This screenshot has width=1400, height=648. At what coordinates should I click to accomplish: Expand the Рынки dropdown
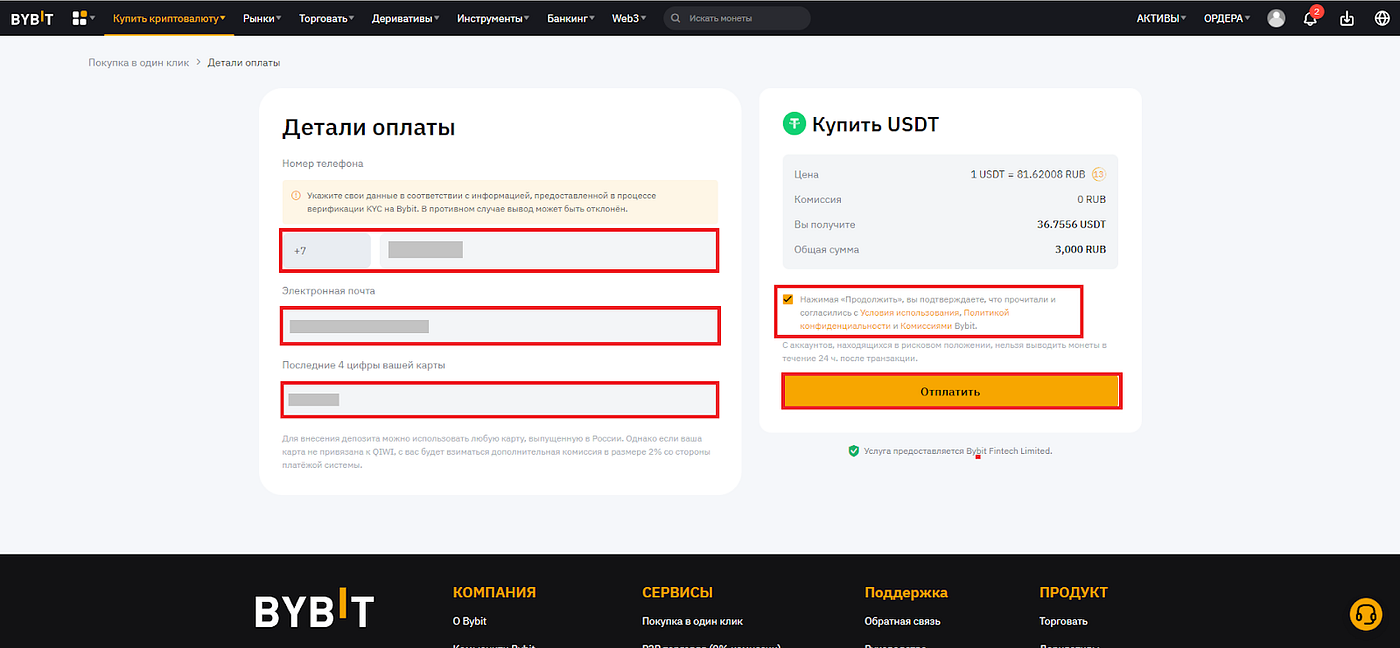[x=262, y=18]
